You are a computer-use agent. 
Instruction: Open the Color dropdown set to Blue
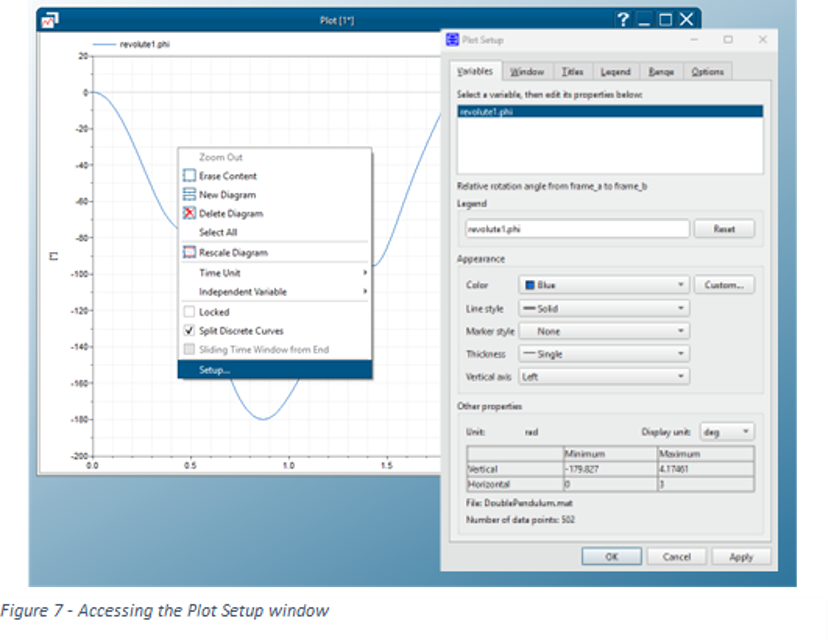point(604,285)
